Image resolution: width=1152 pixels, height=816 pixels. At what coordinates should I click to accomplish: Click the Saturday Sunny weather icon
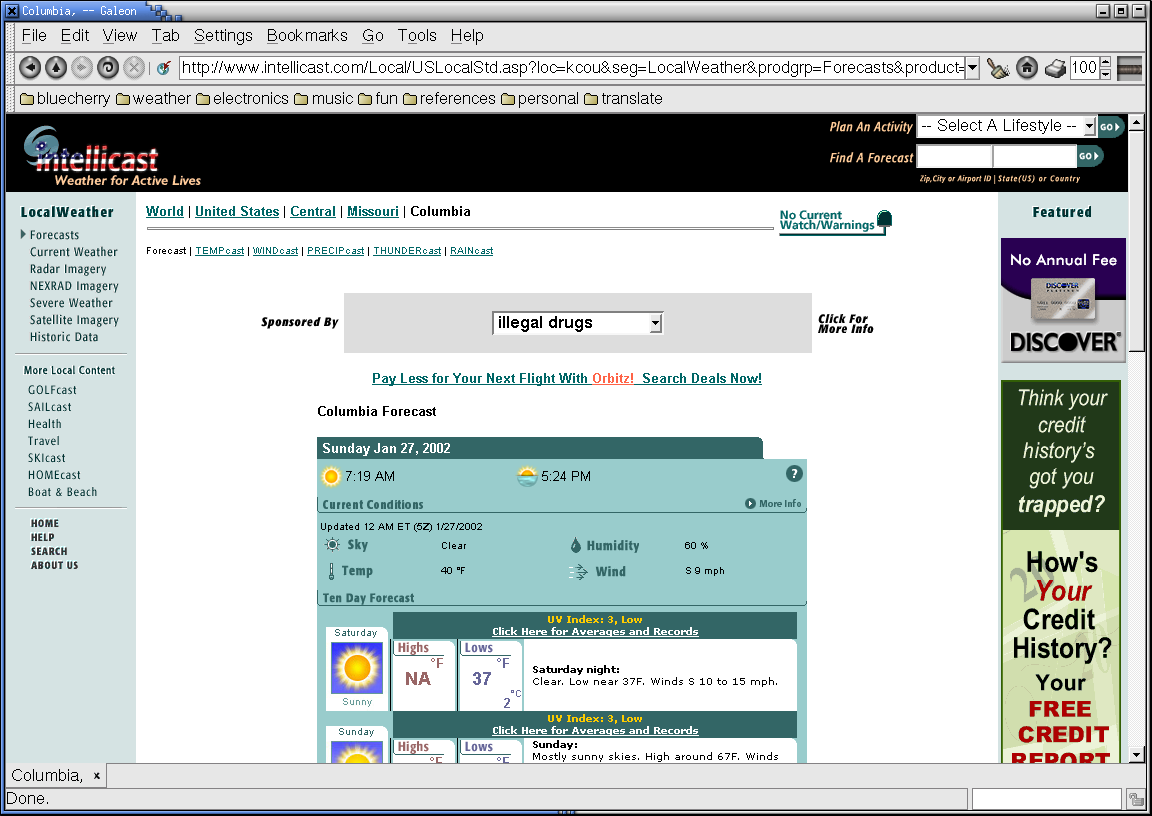[357, 668]
